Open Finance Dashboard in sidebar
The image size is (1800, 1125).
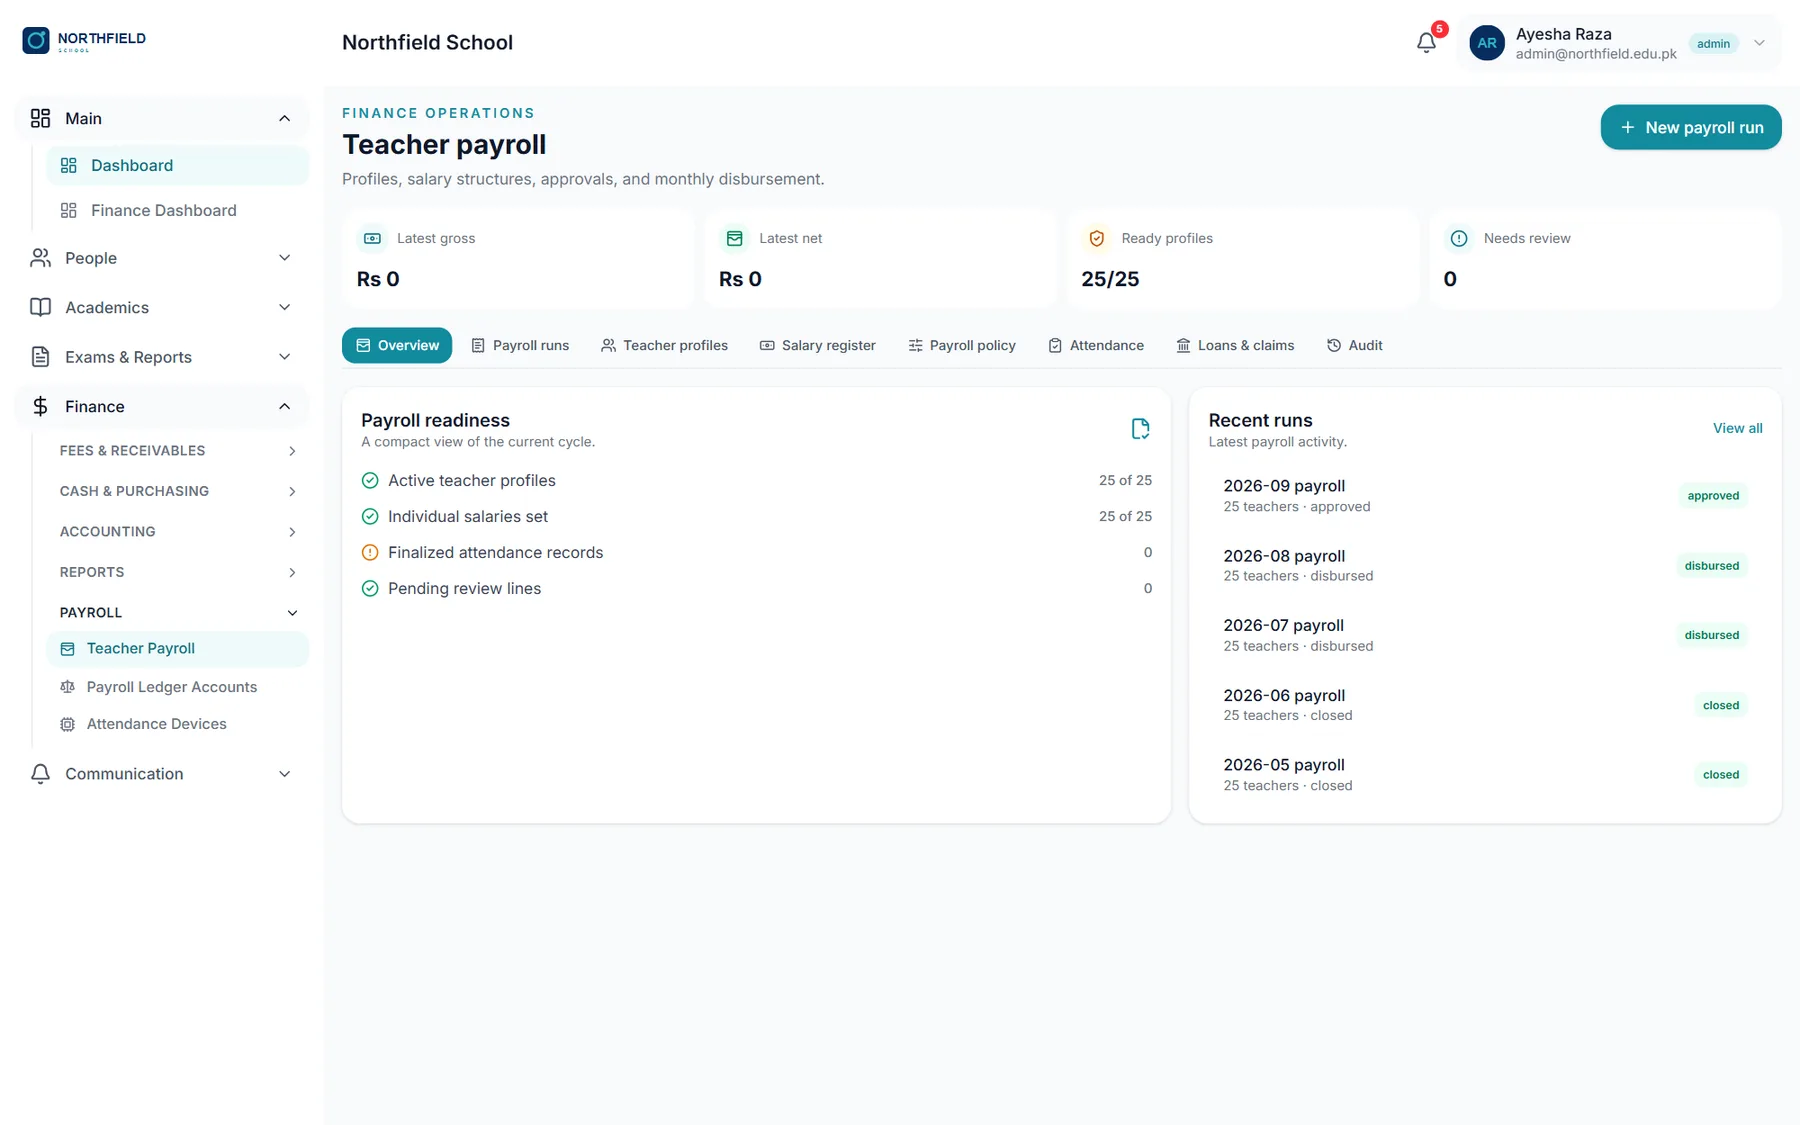[177, 210]
